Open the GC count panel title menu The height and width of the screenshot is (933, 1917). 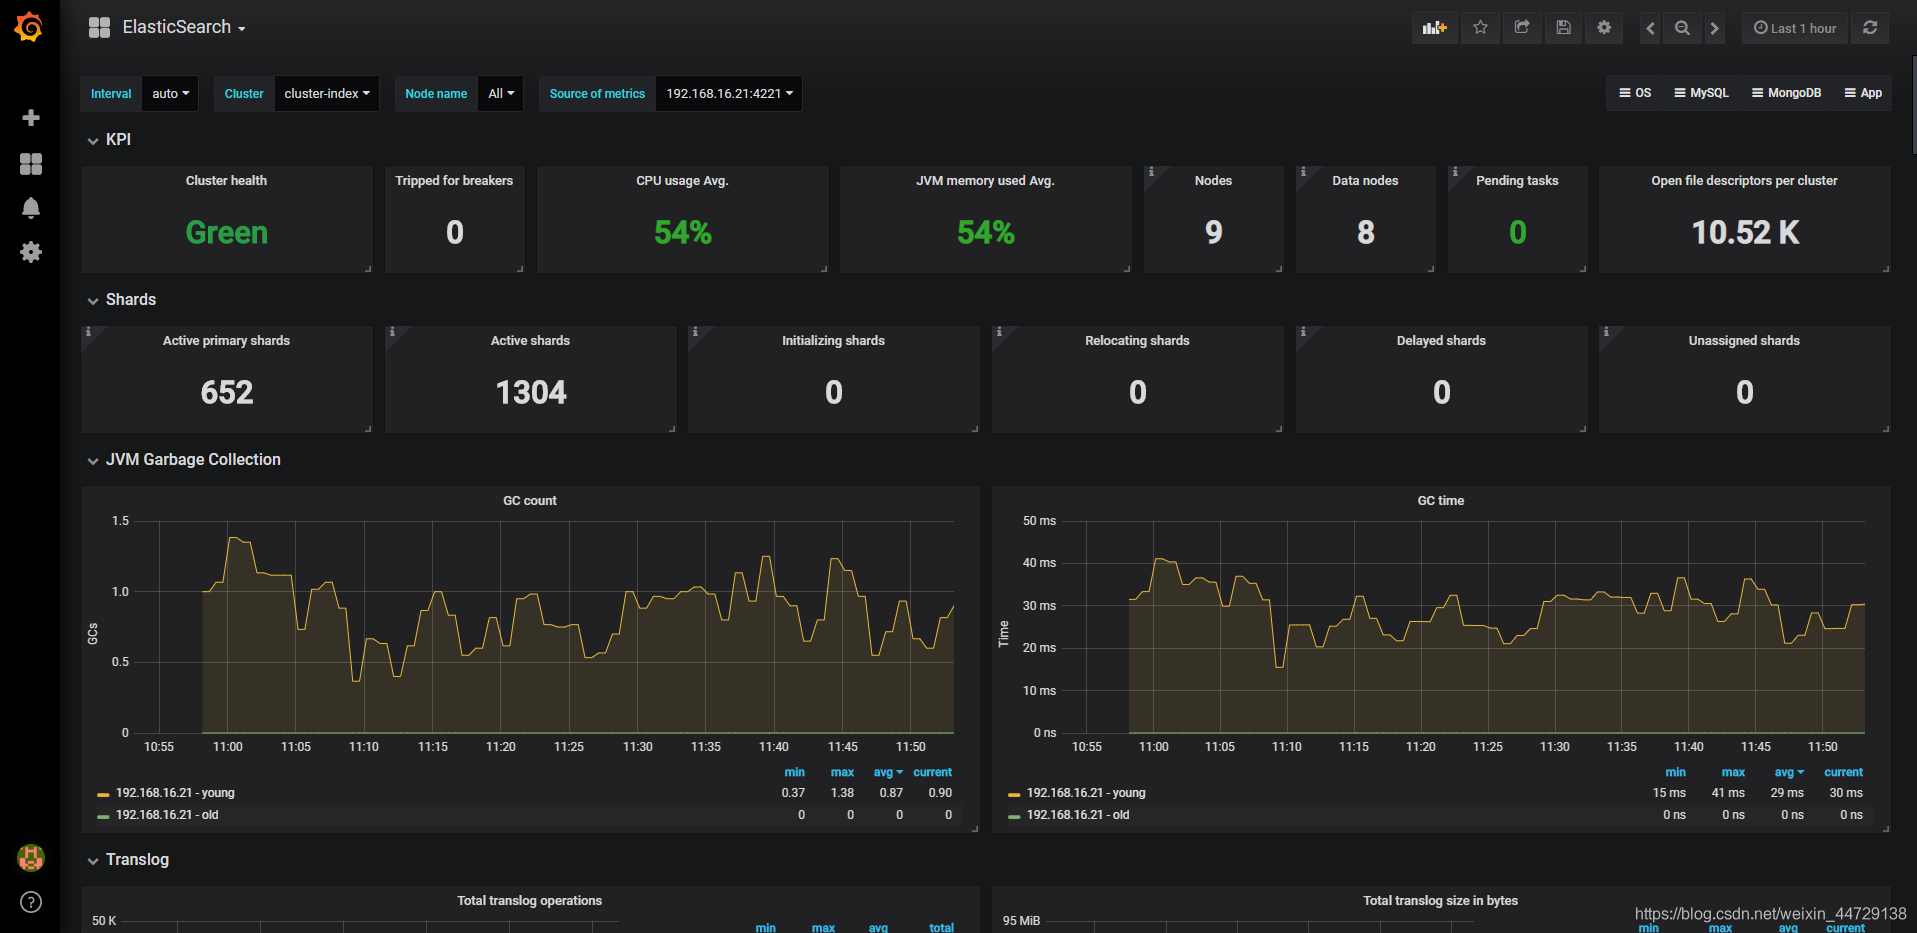point(530,501)
